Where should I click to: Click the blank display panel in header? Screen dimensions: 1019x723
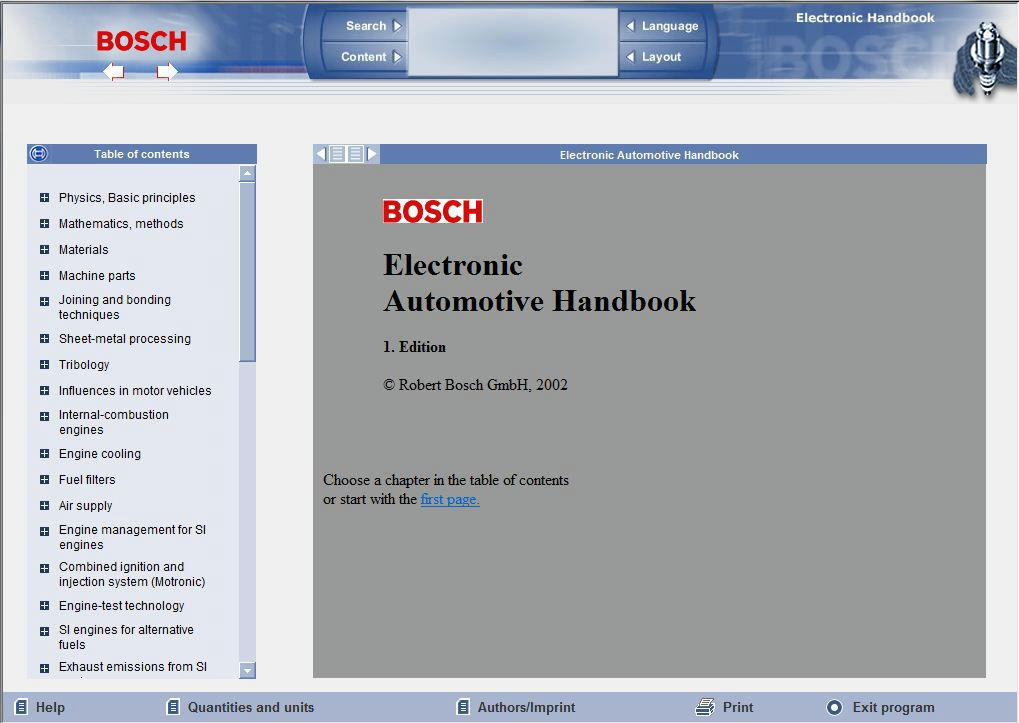point(512,42)
